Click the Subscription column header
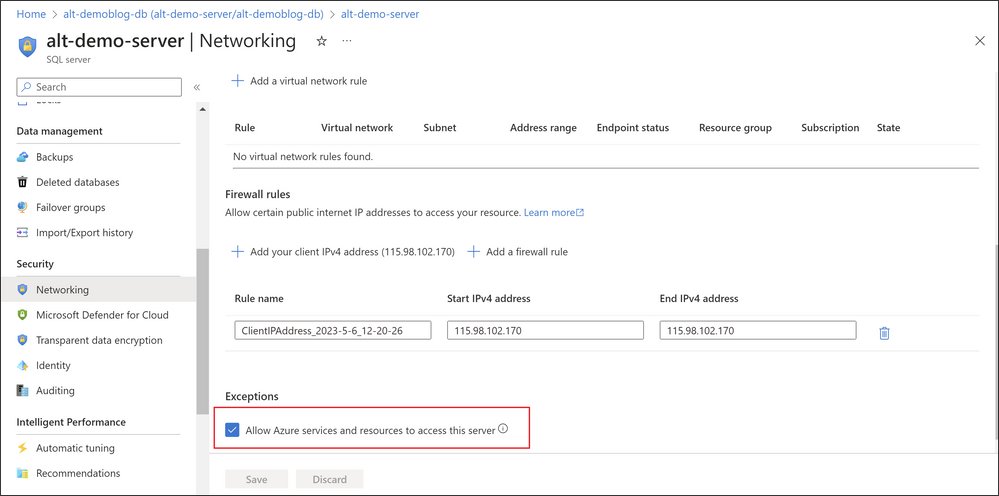Image resolution: width=999 pixels, height=496 pixels. (x=830, y=127)
